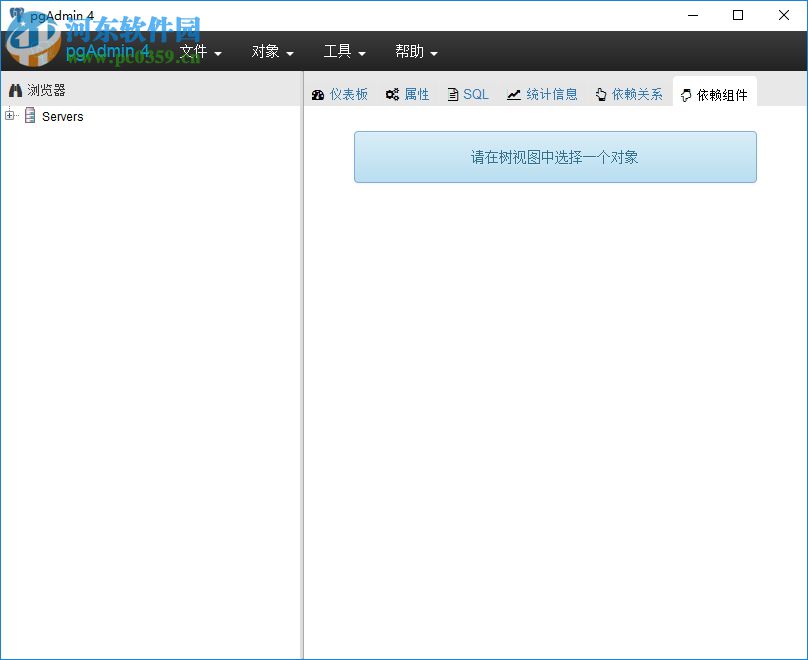Expand the Servers tree node
Screen dimensions: 808x660
click(8, 116)
